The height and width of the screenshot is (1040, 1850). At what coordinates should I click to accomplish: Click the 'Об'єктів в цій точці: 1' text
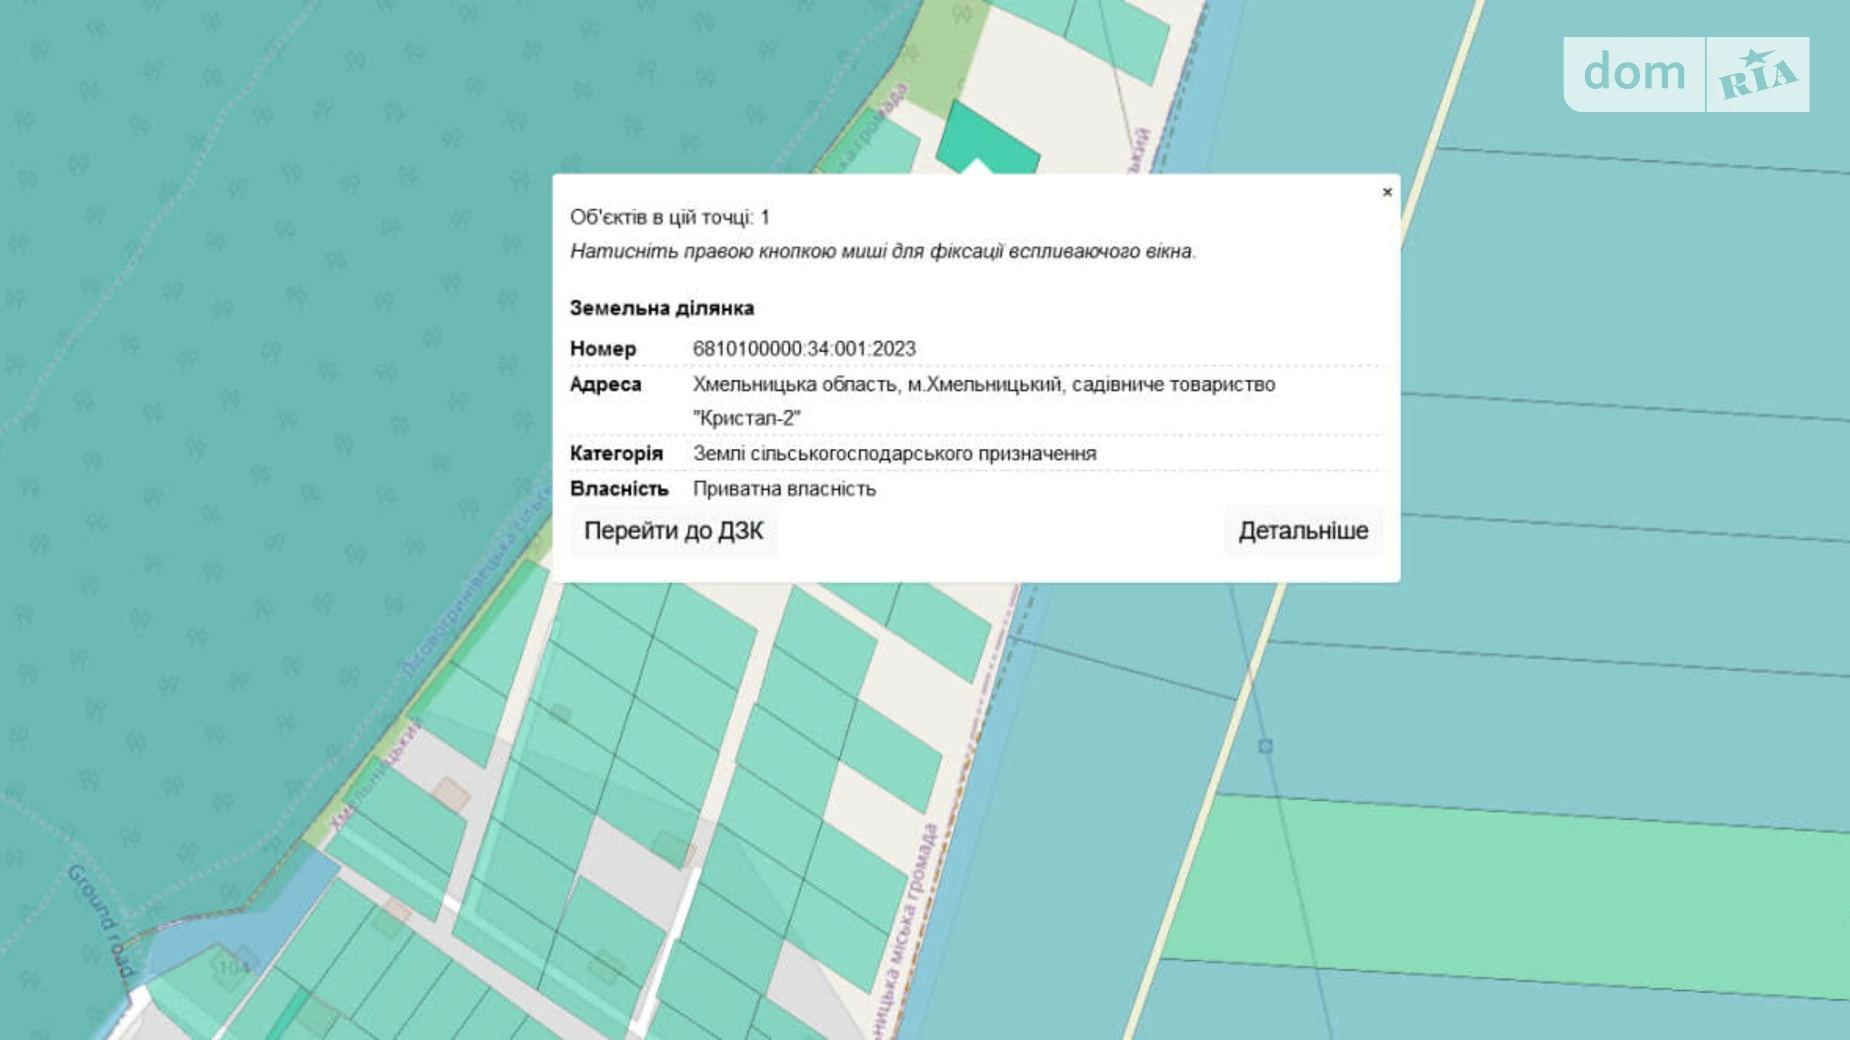pyautogui.click(x=669, y=217)
